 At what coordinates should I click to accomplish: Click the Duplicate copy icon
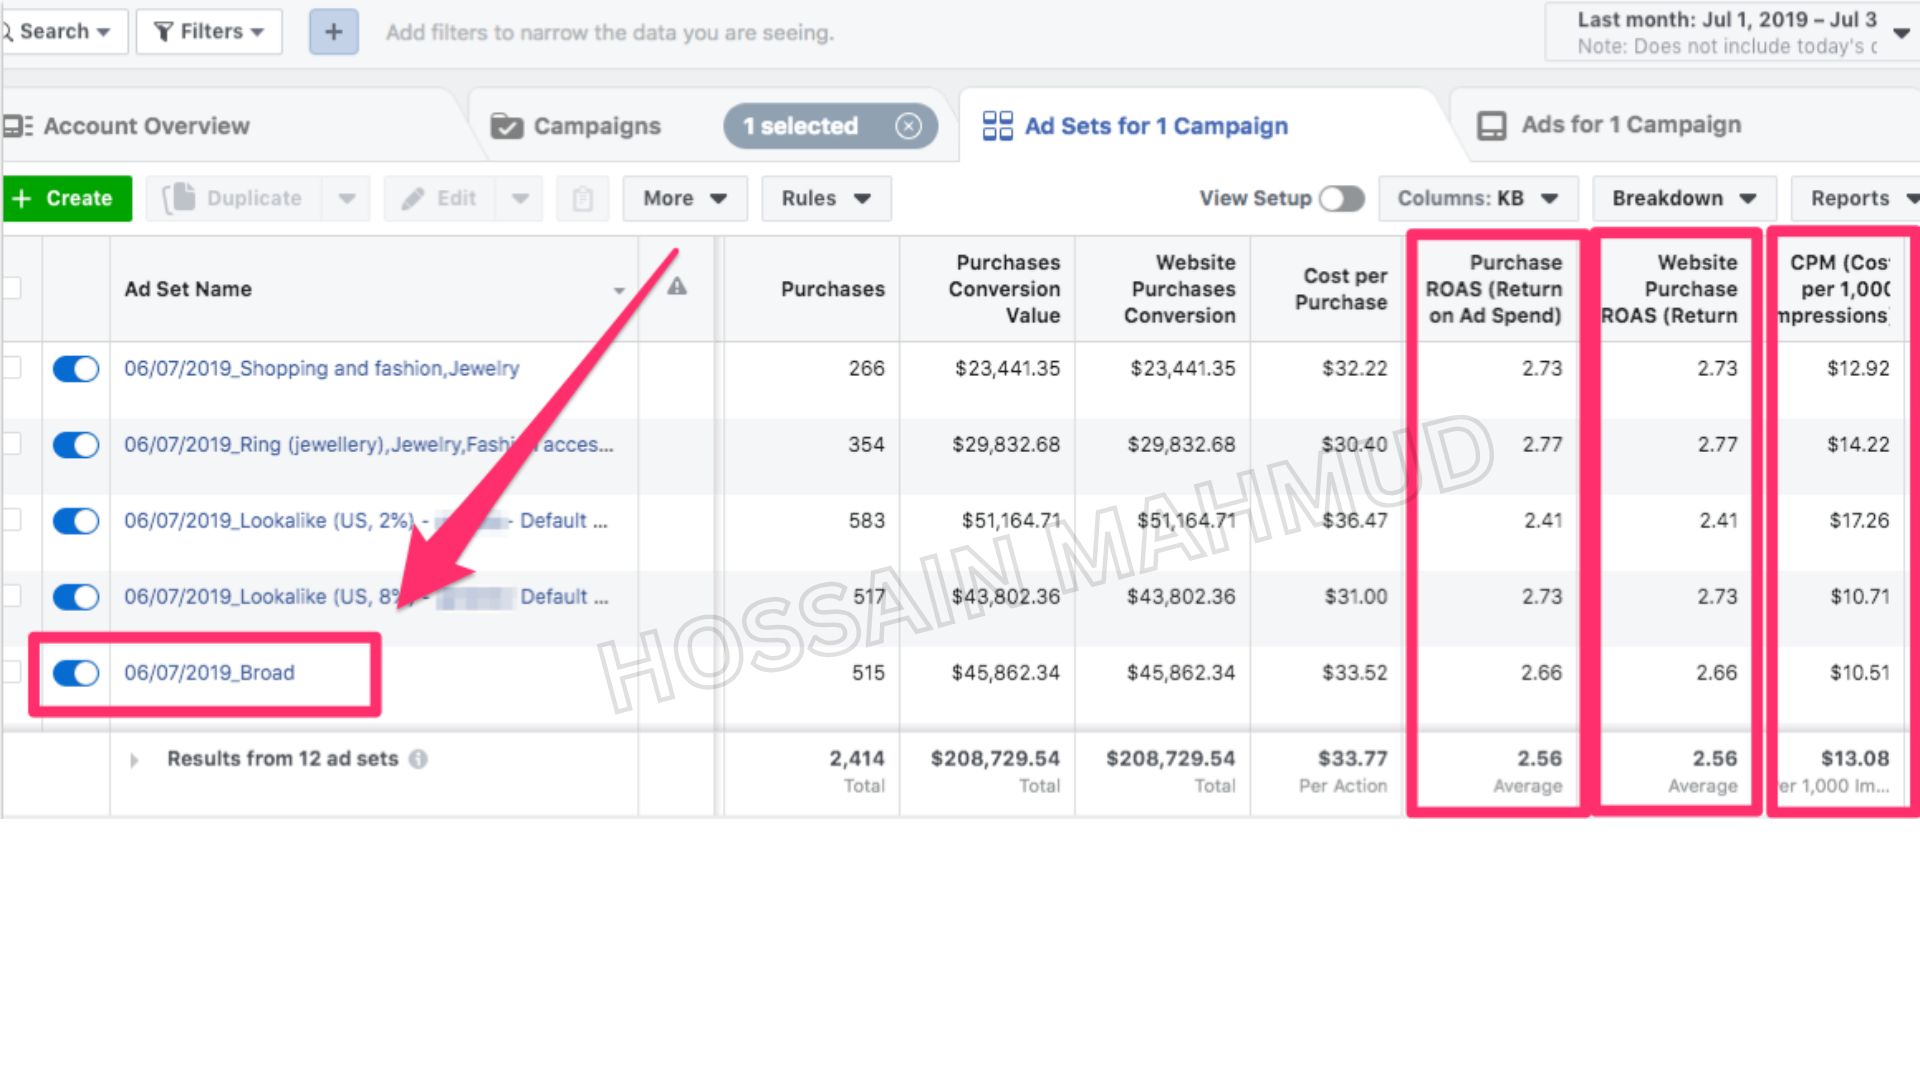[x=179, y=198]
